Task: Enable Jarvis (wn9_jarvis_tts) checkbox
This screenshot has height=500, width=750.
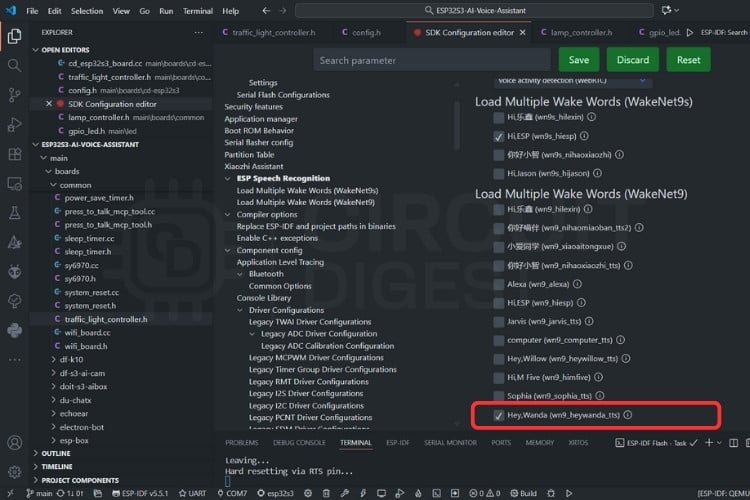Action: pyautogui.click(x=498, y=322)
